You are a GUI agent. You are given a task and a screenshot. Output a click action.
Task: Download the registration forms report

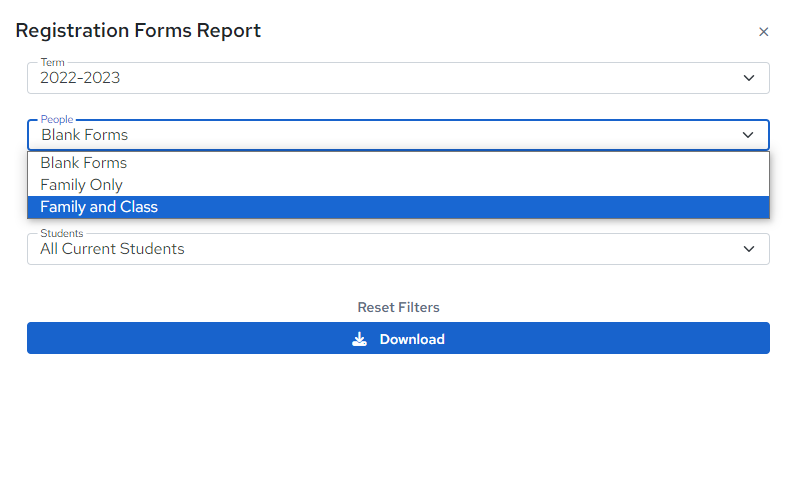click(398, 338)
